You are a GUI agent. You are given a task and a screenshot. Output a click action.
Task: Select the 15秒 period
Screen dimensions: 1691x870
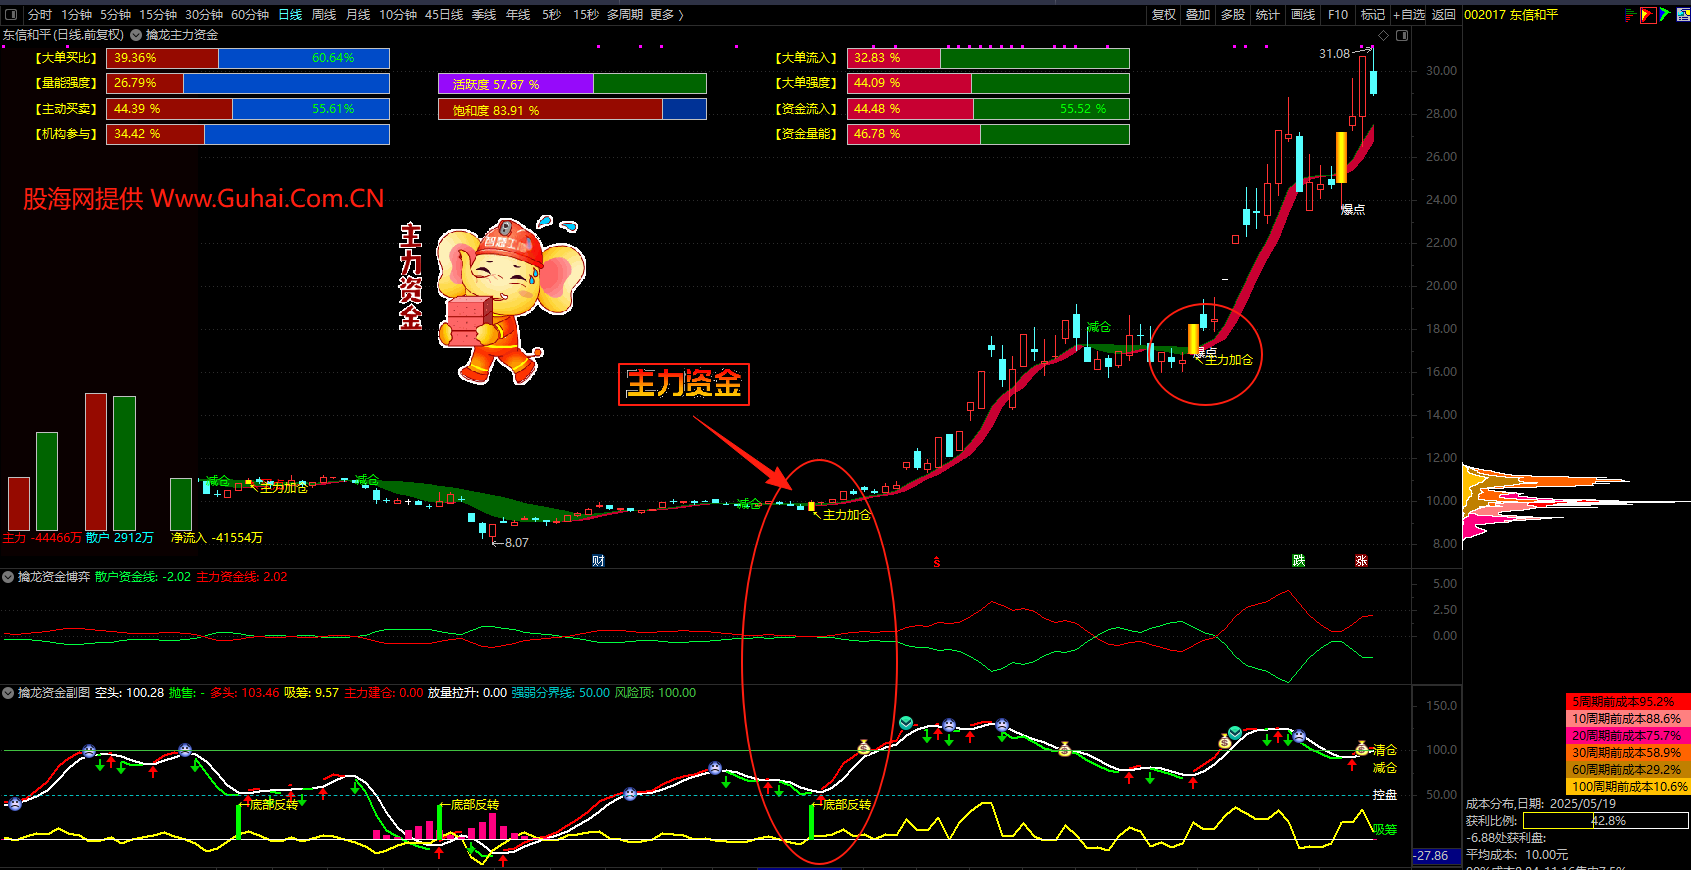[586, 14]
